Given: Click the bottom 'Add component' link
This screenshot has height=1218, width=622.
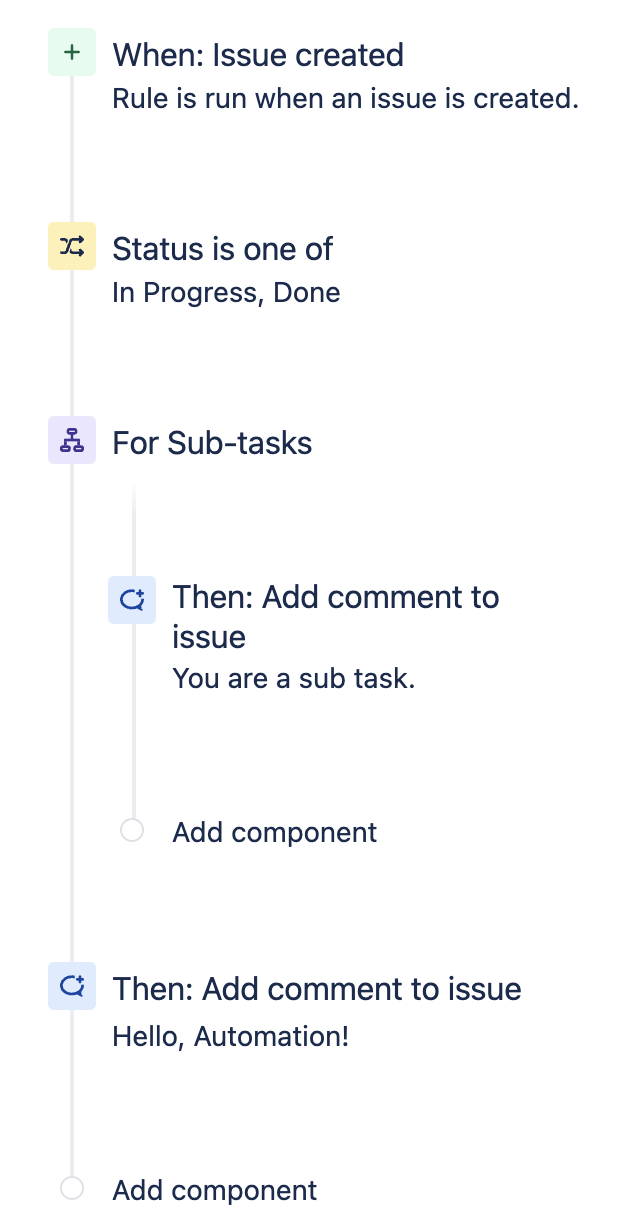Looking at the screenshot, I should [214, 1190].
